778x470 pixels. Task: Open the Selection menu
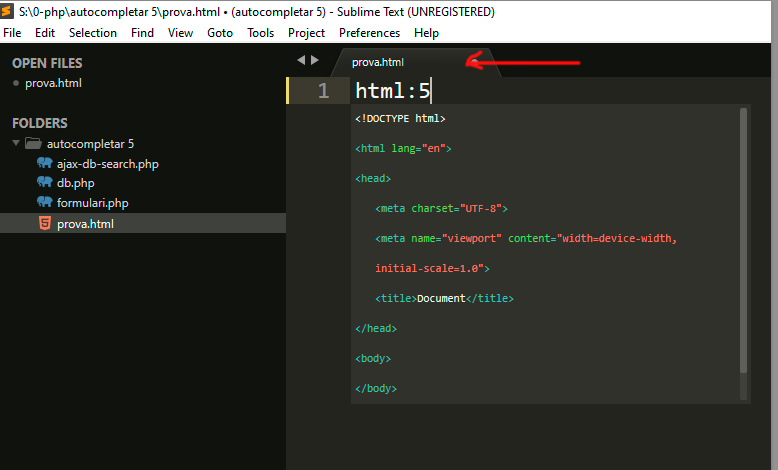pyautogui.click(x=93, y=33)
